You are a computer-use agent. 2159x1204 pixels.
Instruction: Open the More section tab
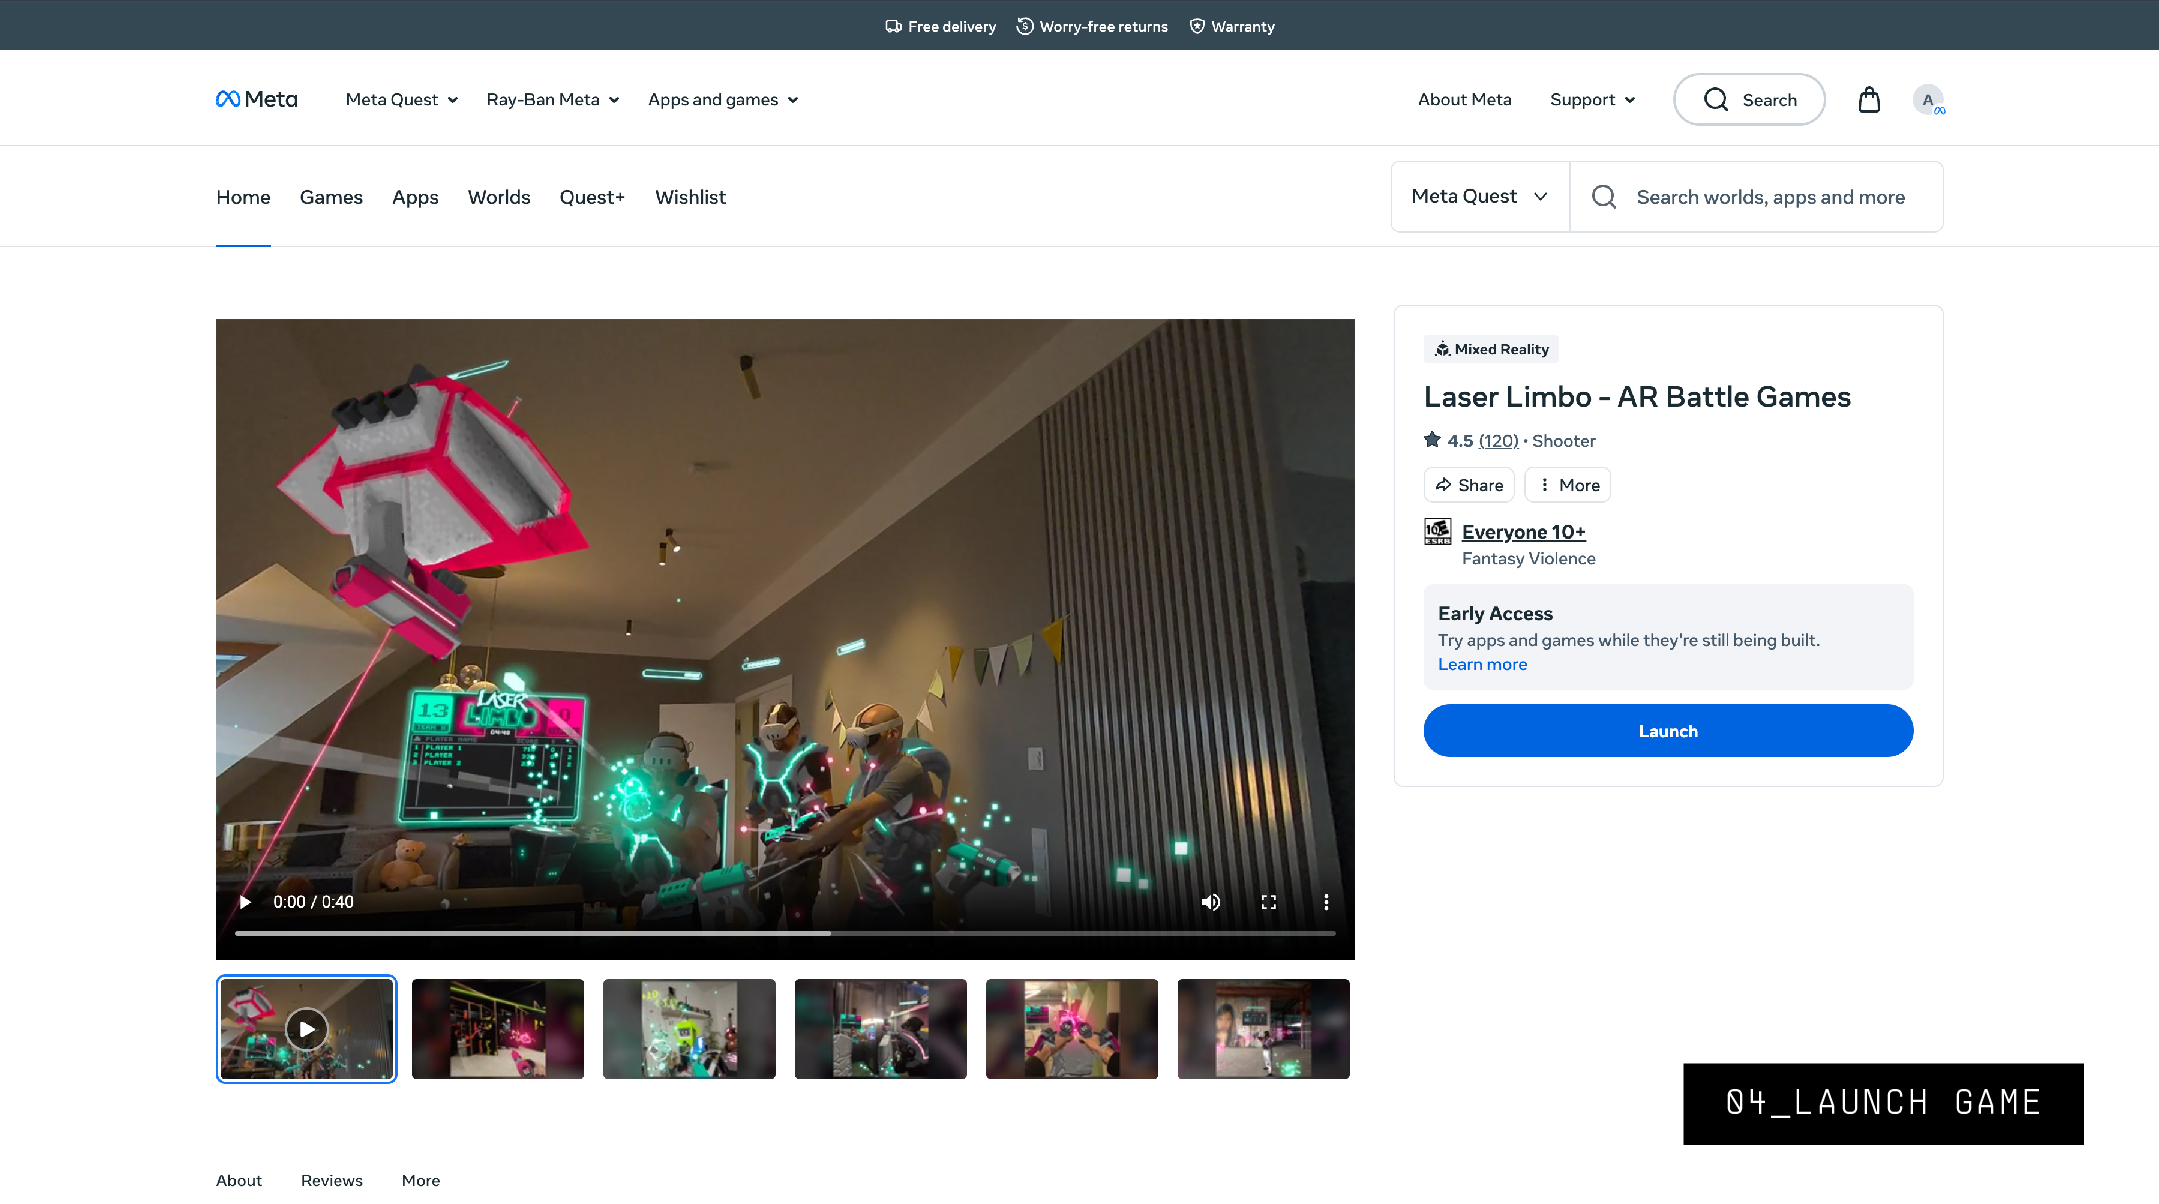coord(421,1180)
